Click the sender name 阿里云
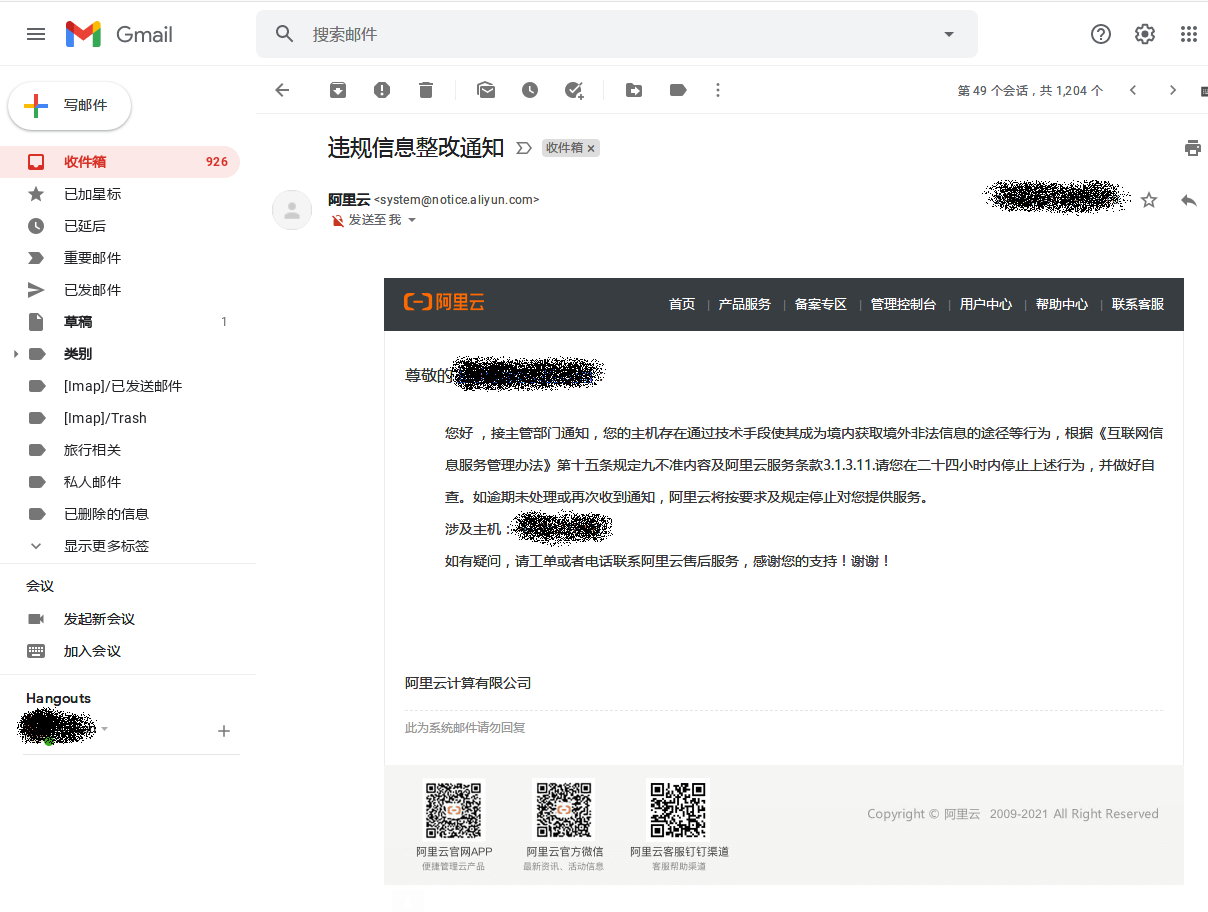The height and width of the screenshot is (912, 1208). 349,199
